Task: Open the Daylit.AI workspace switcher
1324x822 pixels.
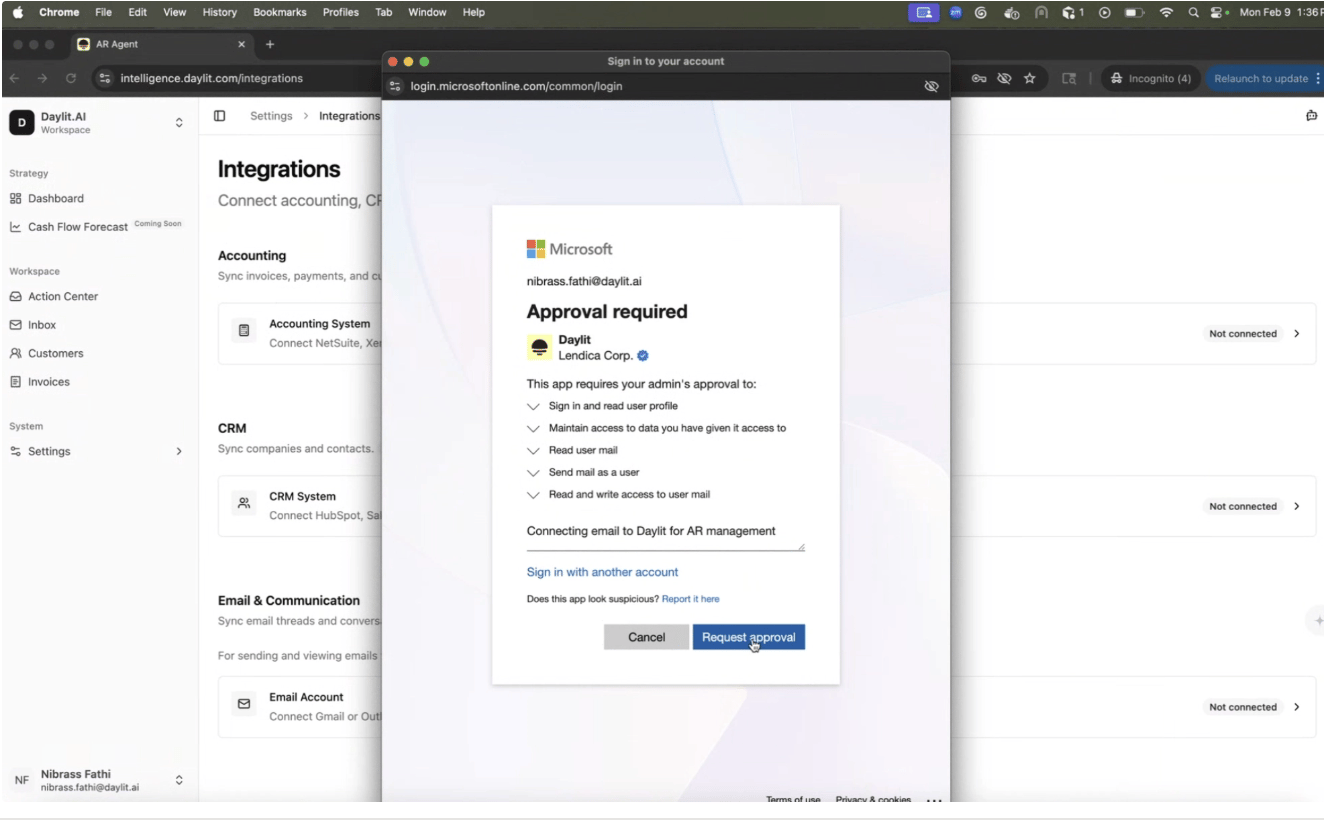Action: coord(99,122)
